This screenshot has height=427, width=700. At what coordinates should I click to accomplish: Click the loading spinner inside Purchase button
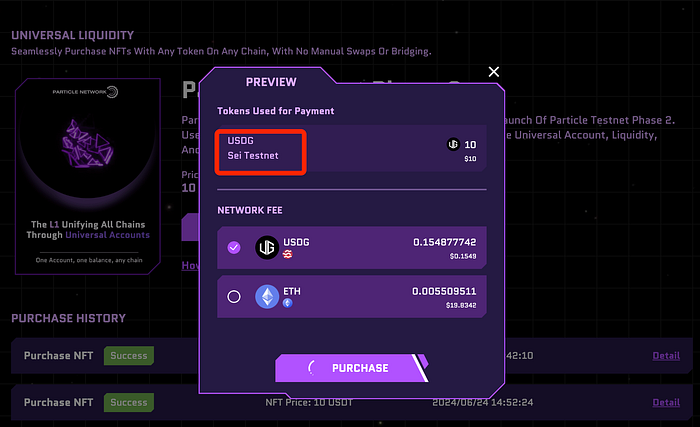point(313,368)
